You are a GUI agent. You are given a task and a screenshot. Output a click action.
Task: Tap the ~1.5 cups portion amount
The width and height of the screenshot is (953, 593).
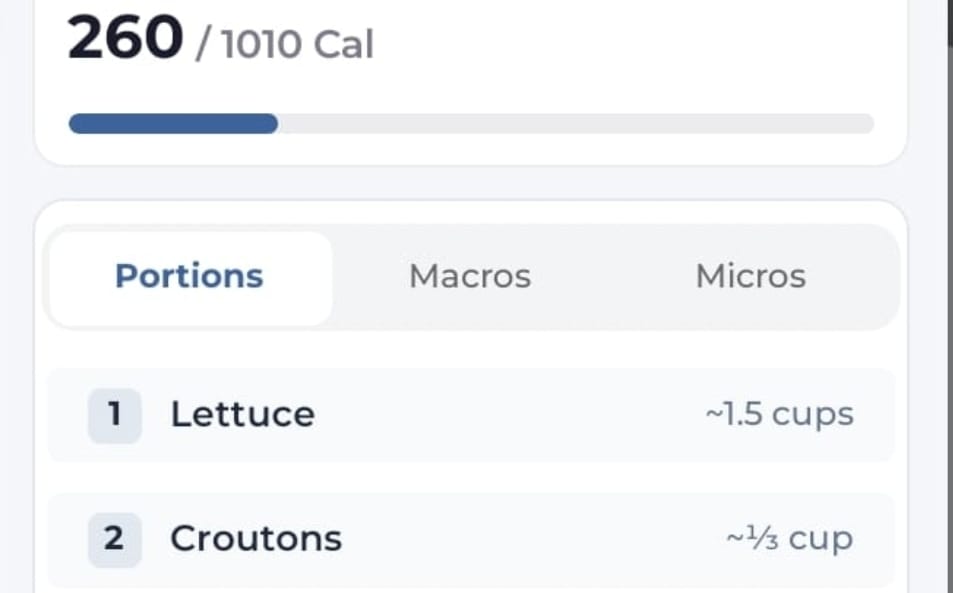click(779, 415)
